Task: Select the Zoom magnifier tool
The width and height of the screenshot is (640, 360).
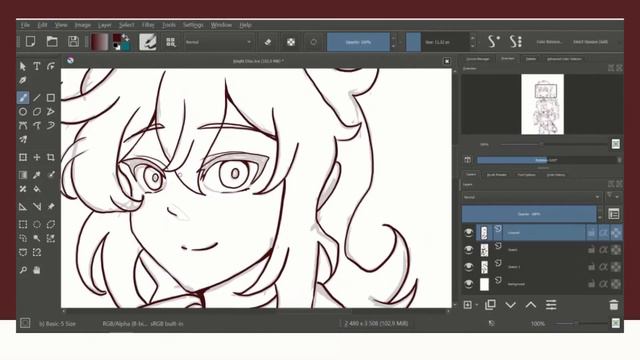Action: (x=23, y=270)
